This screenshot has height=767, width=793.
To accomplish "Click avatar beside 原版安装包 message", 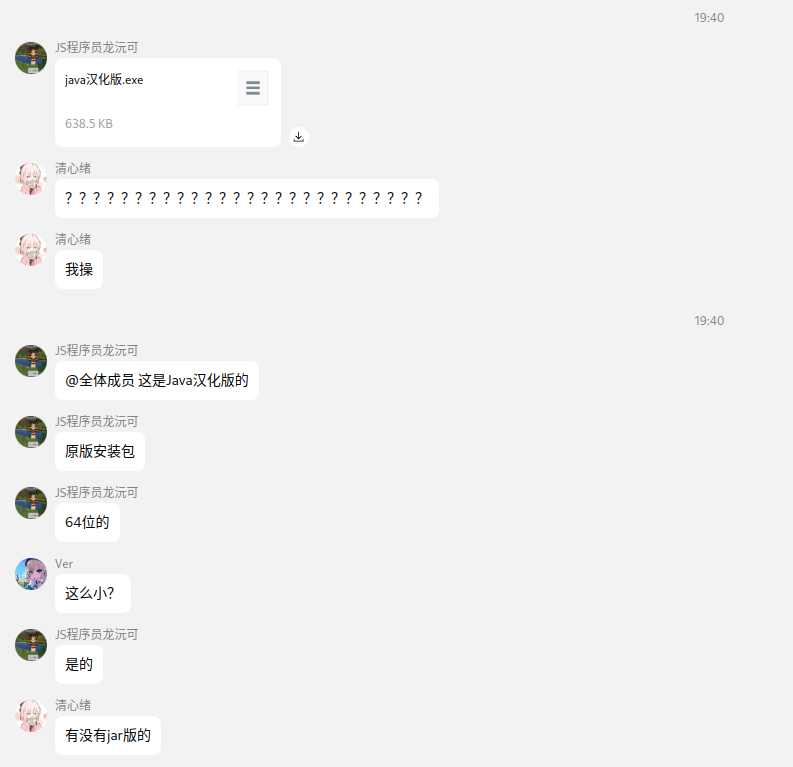I will click(x=31, y=432).
